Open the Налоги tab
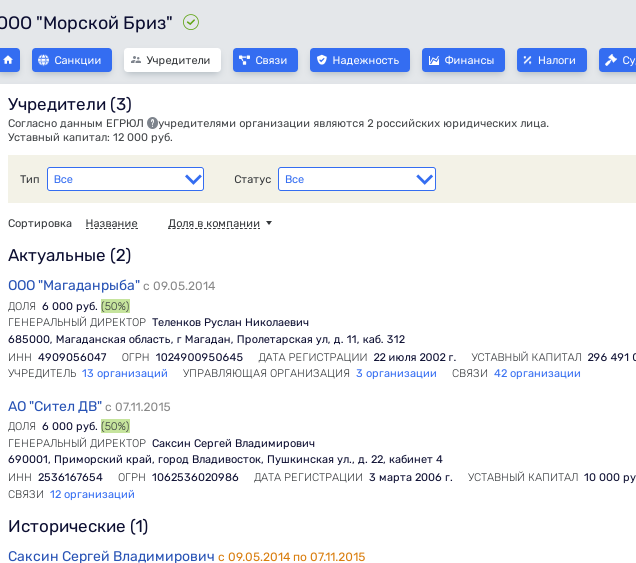 point(552,60)
